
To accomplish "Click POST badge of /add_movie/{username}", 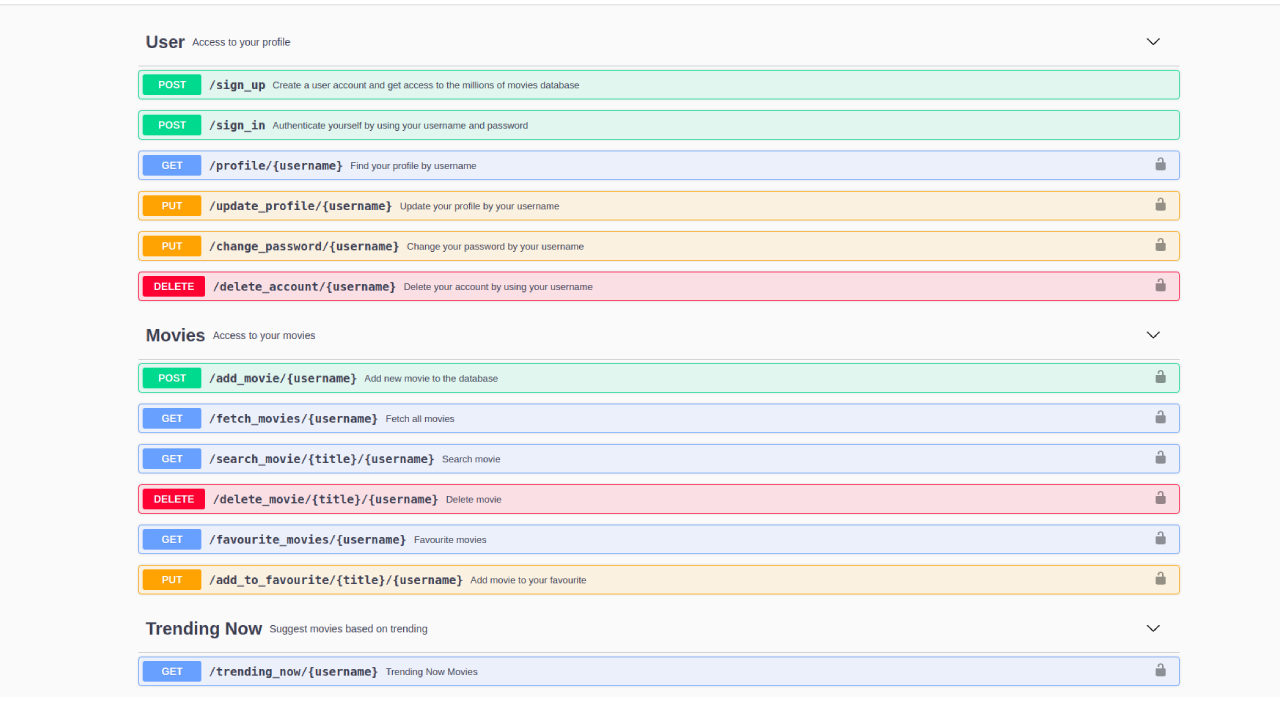I will point(172,378).
